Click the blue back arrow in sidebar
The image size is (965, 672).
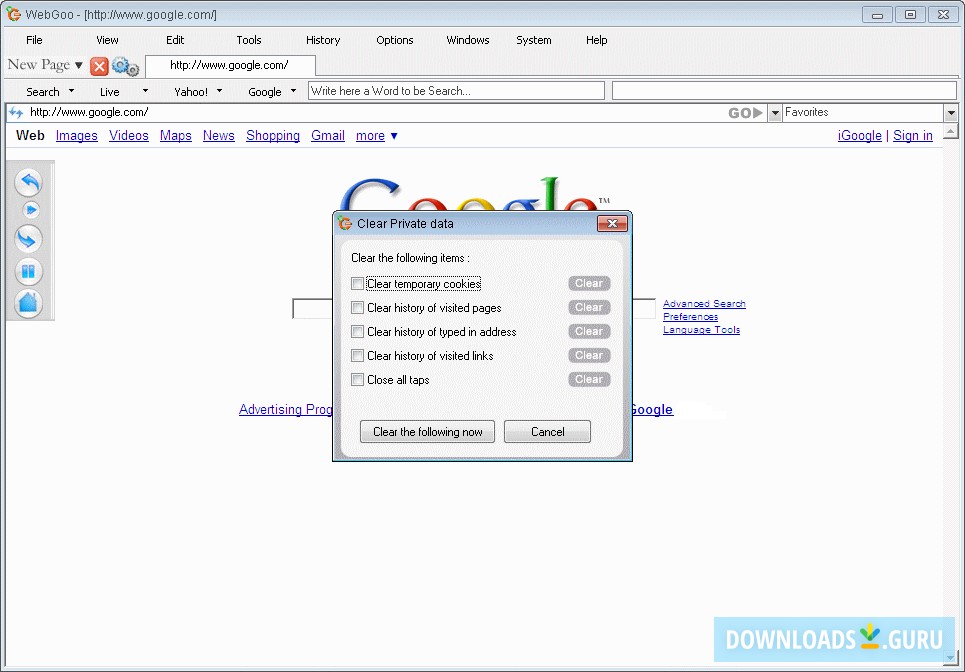tap(28, 183)
